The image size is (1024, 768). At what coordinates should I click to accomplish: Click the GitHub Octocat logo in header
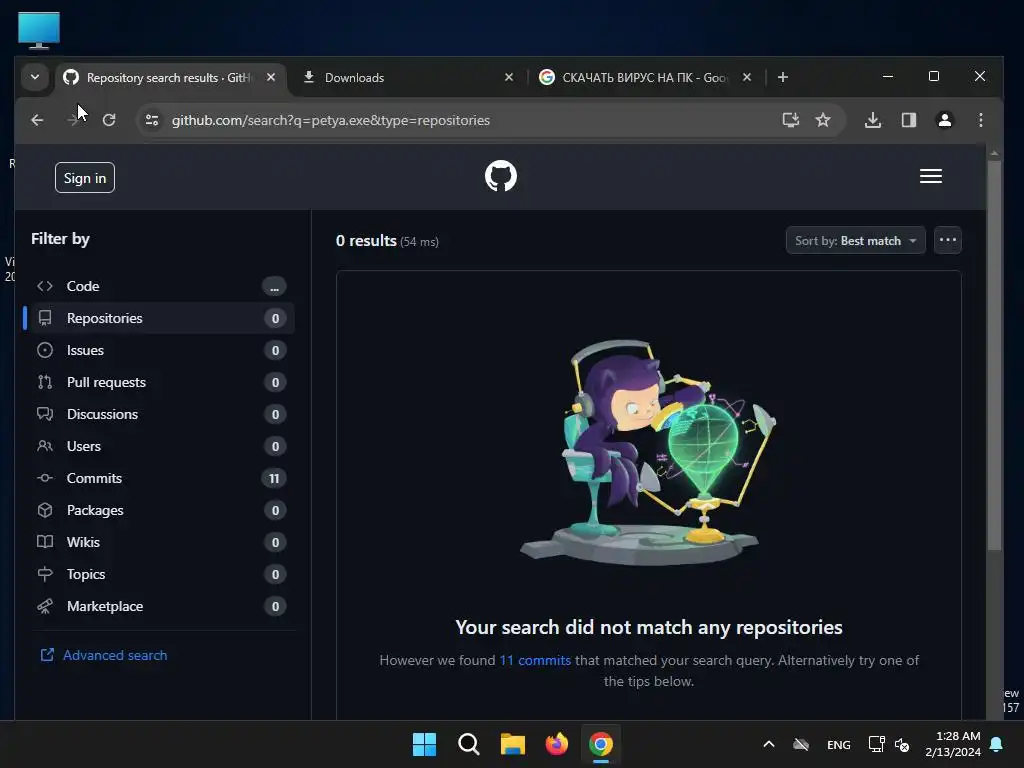click(501, 176)
